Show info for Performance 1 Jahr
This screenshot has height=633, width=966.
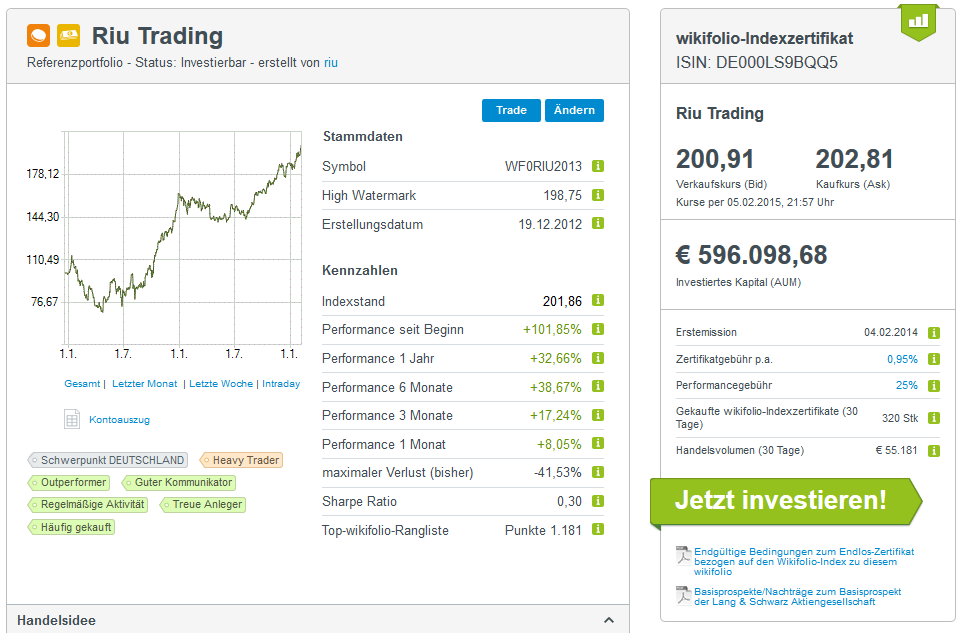pos(598,358)
